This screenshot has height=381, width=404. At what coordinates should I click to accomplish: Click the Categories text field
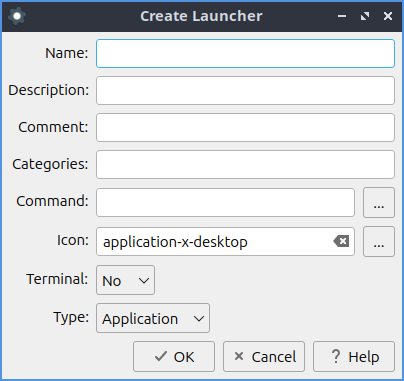tap(245, 164)
